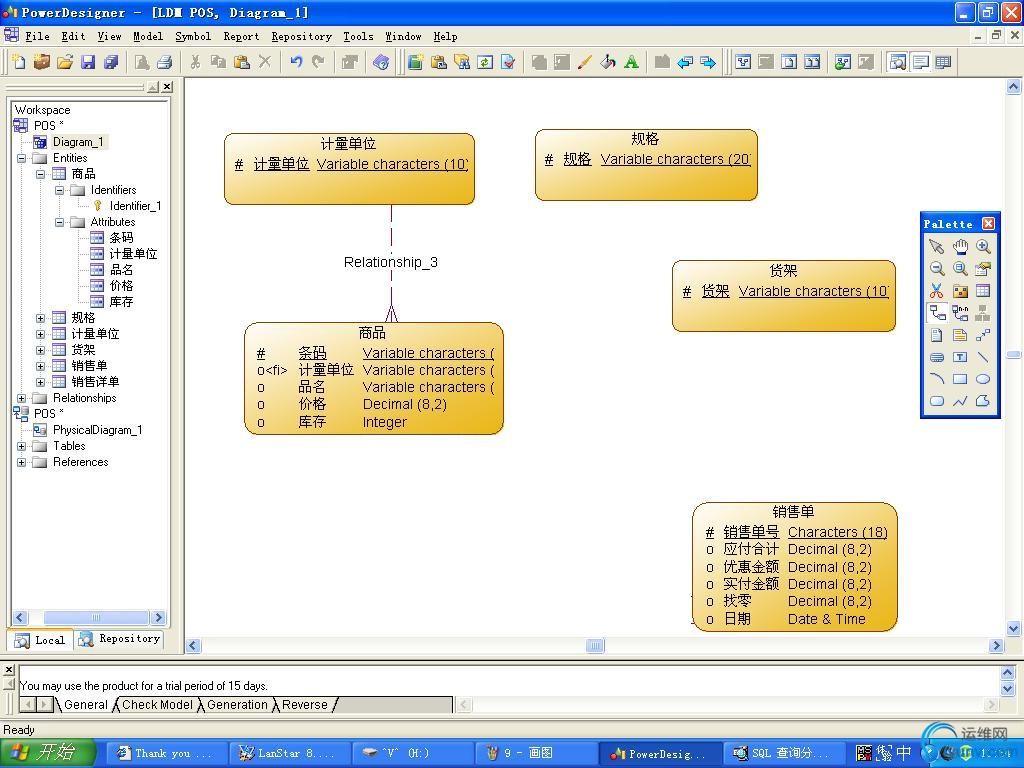Select the 条码 attribute in the tree
This screenshot has height=768, width=1024.
pyautogui.click(x=121, y=238)
